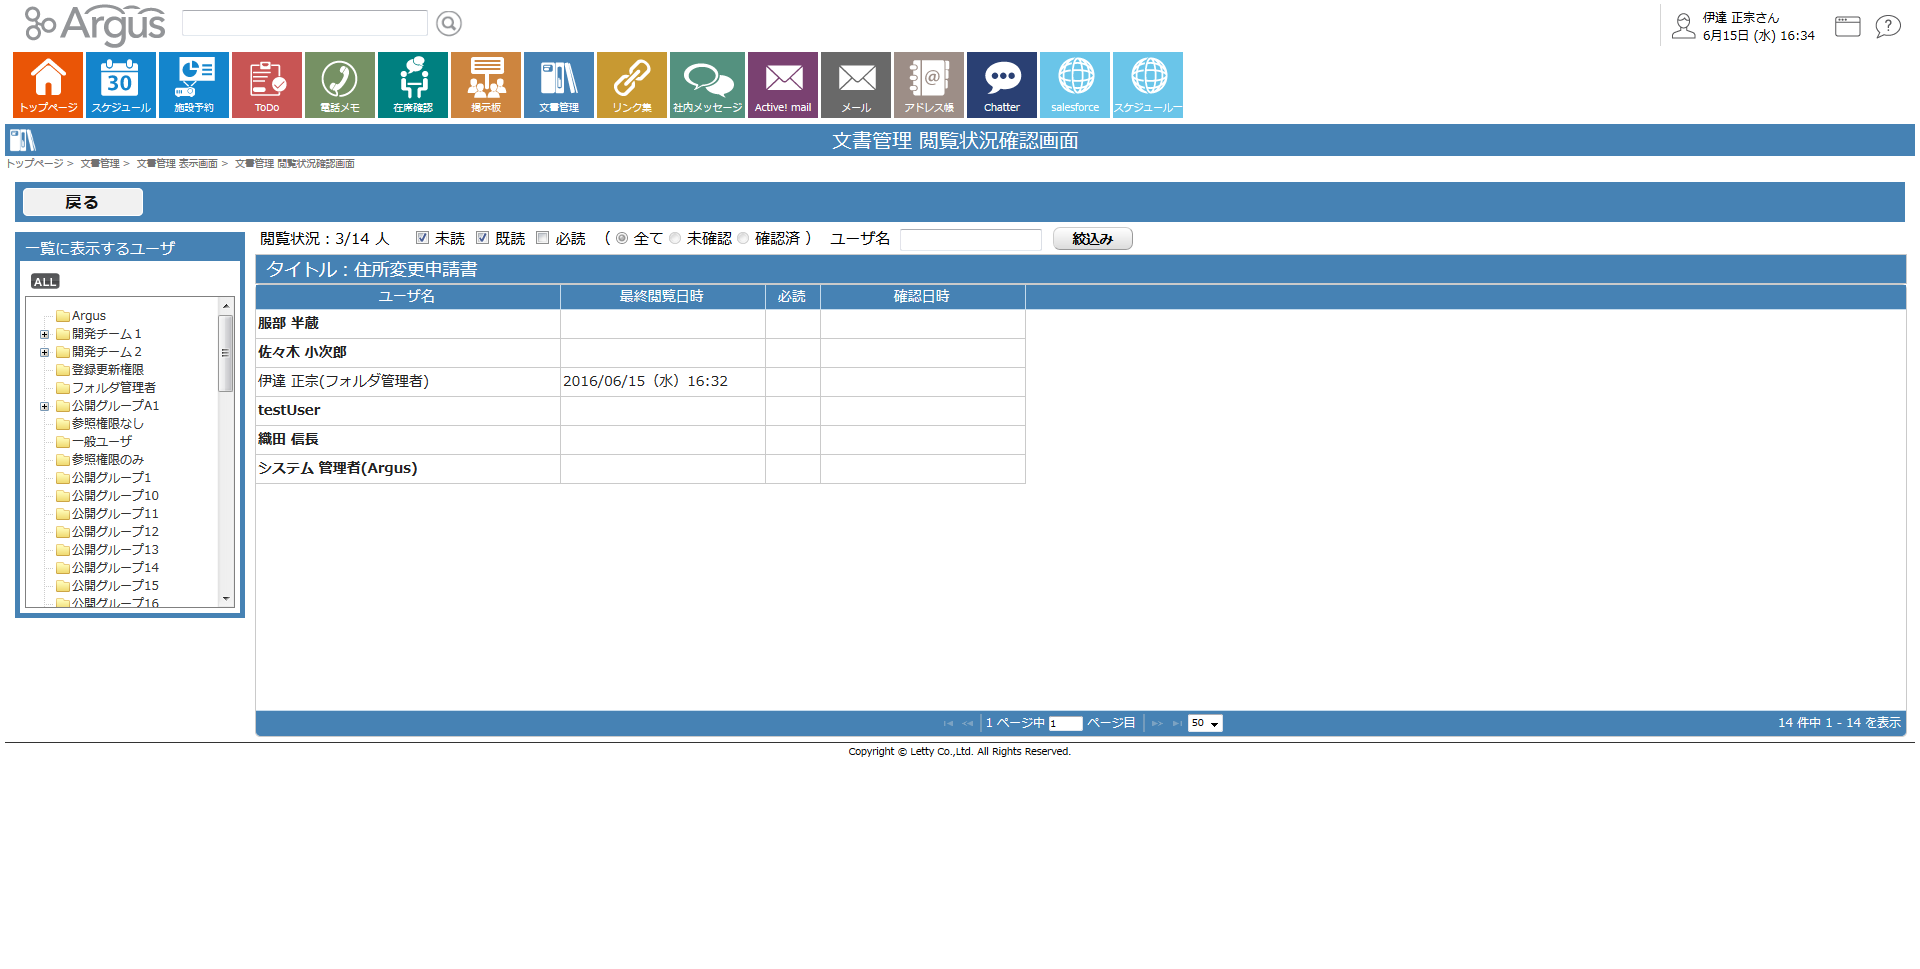Open the page size dropdown showing 50
This screenshot has width=1920, height=969.
(1205, 723)
